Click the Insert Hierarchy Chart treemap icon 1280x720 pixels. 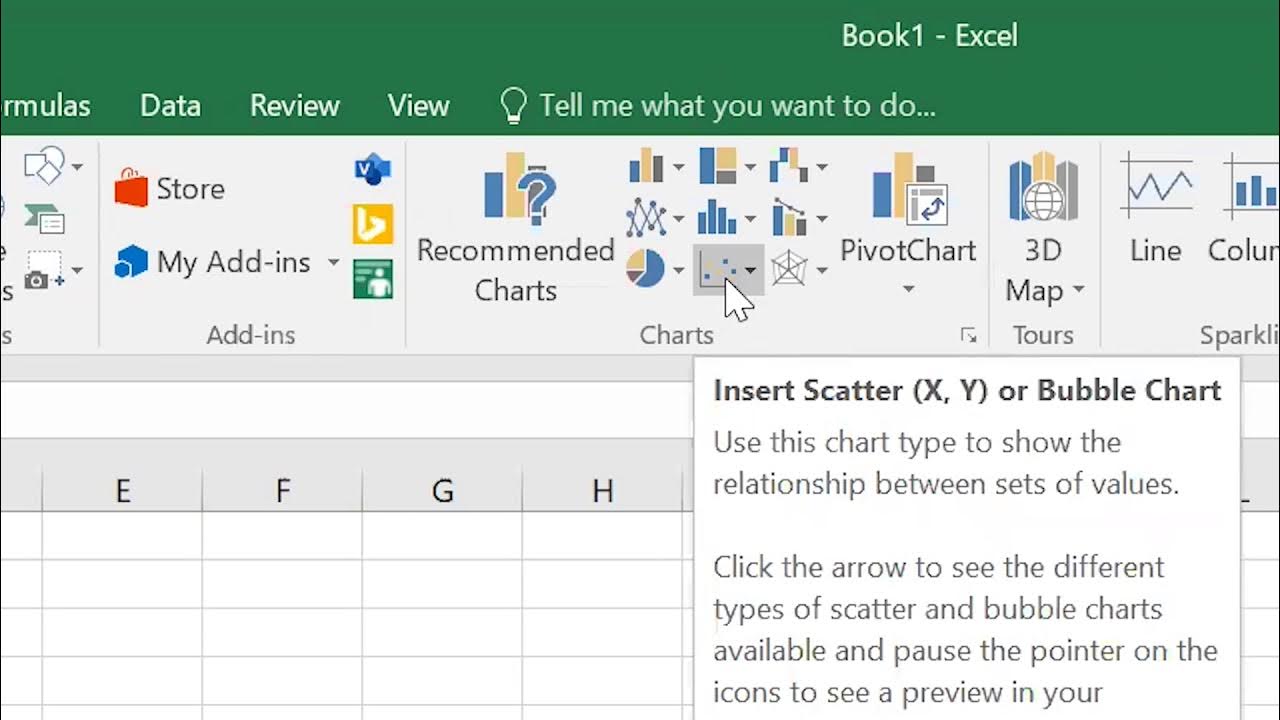(x=718, y=167)
